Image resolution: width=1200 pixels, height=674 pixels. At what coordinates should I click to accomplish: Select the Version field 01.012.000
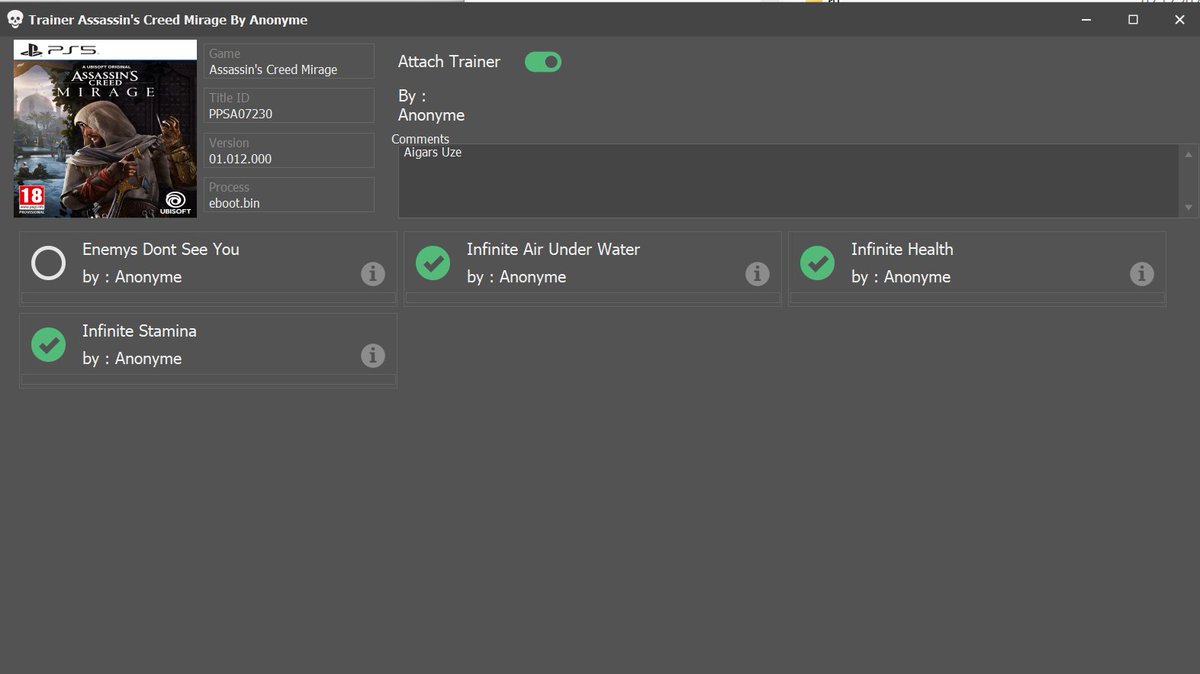(x=289, y=150)
